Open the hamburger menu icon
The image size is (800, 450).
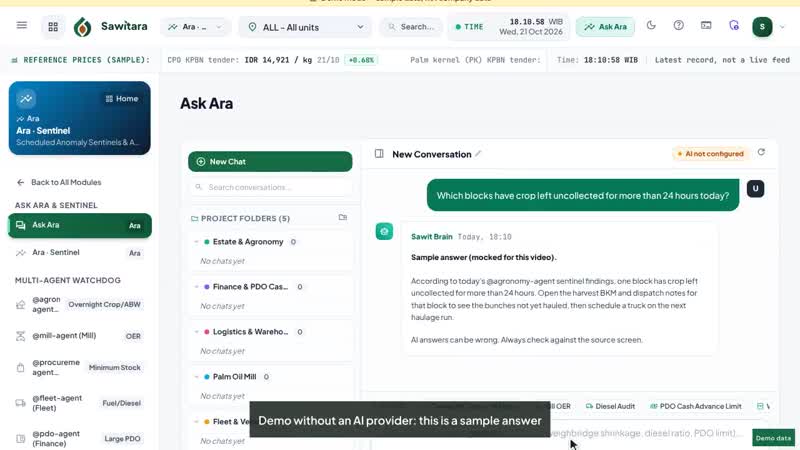point(21,25)
